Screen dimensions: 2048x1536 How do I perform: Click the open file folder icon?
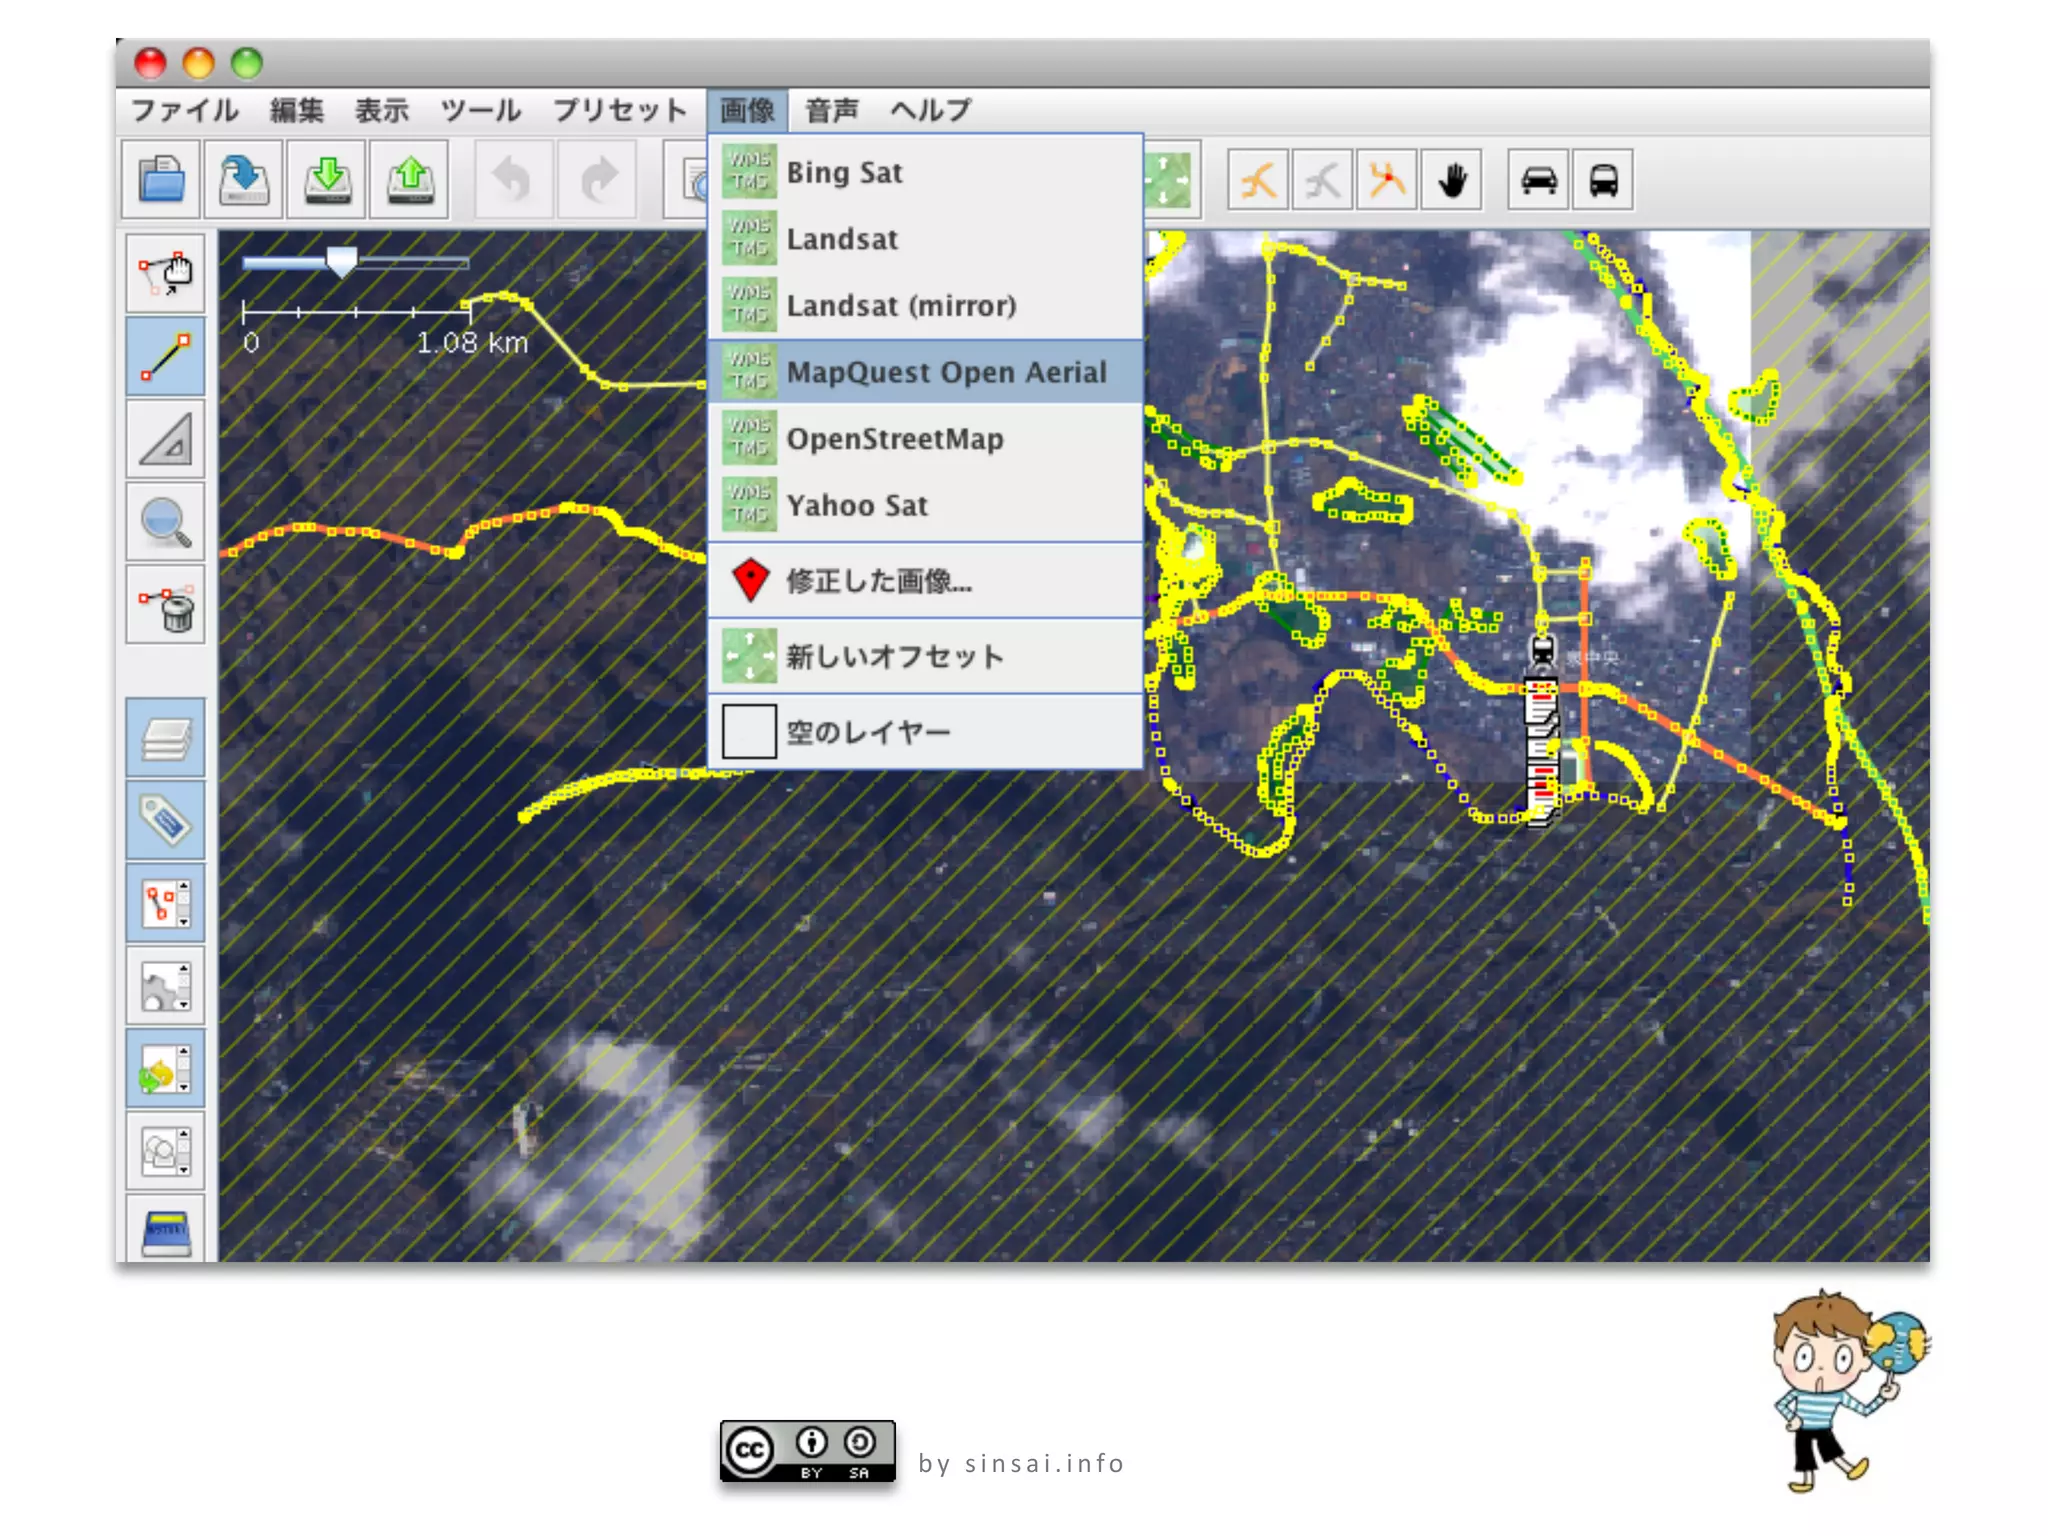coord(161,180)
